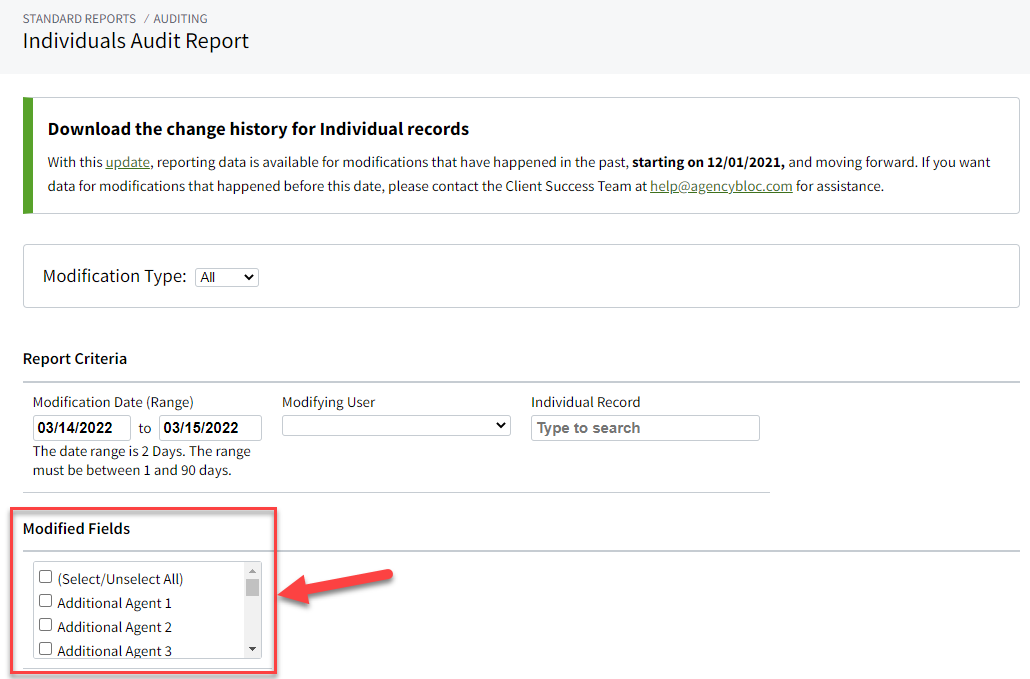1030x679 pixels.
Task: Go to the Auditing breadcrumb
Action: pos(181,18)
